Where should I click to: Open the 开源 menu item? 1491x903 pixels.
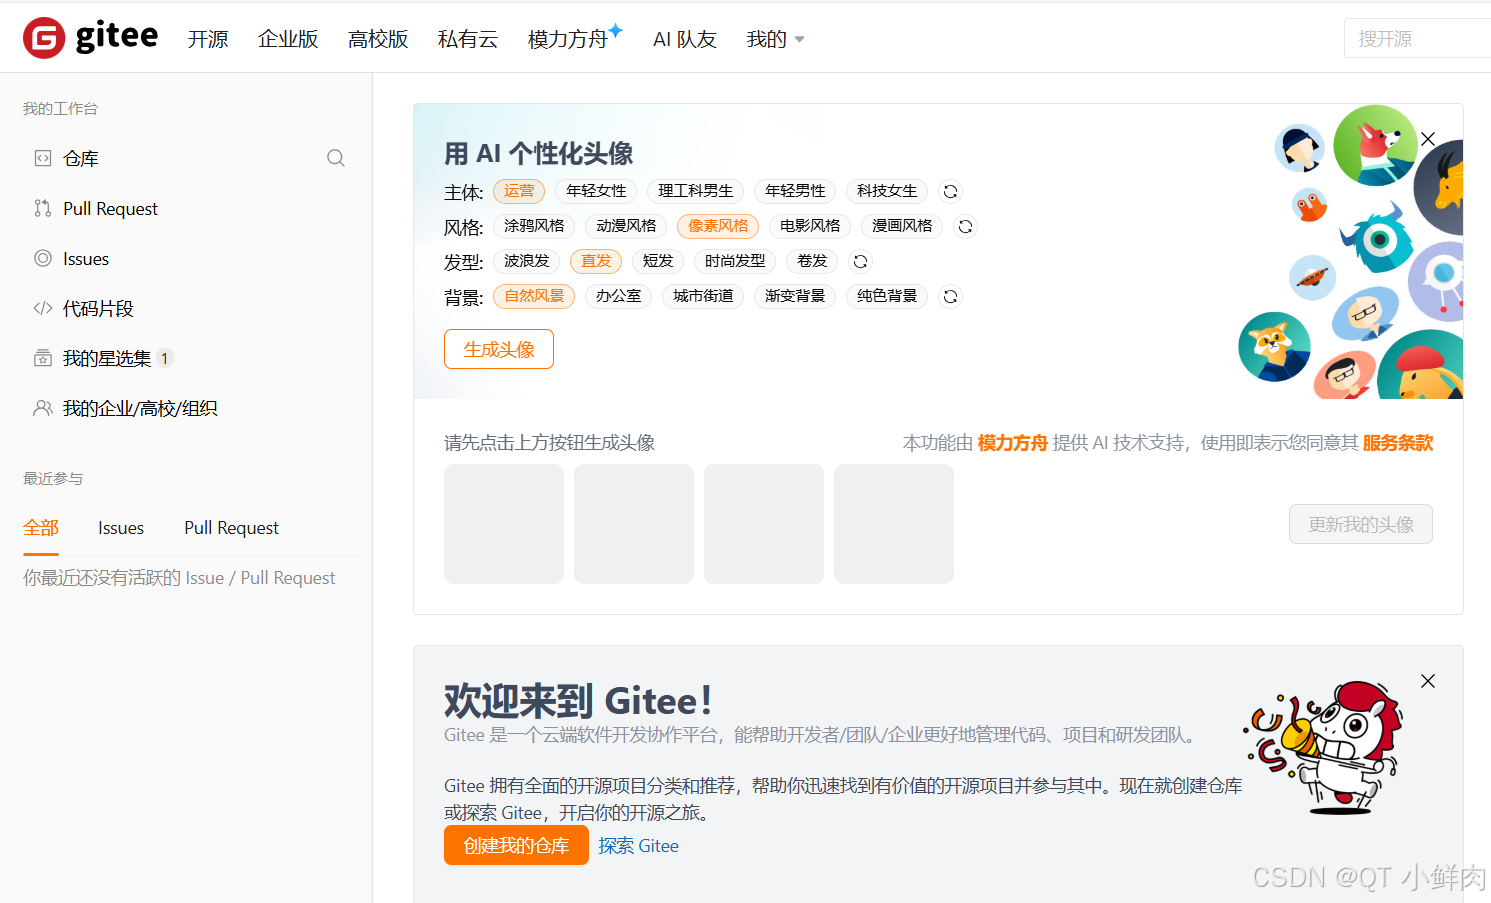point(208,39)
